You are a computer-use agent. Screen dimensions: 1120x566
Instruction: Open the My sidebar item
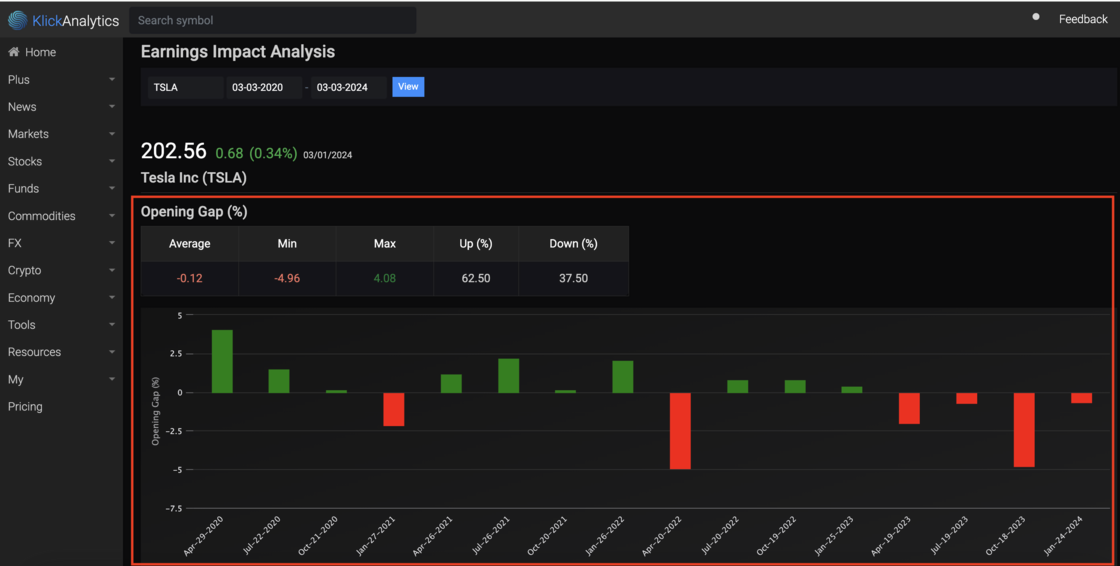(x=16, y=379)
